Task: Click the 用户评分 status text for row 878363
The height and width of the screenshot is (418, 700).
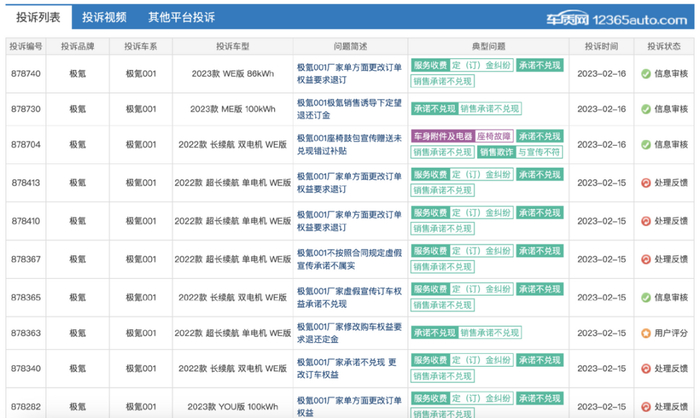Action: 671,333
